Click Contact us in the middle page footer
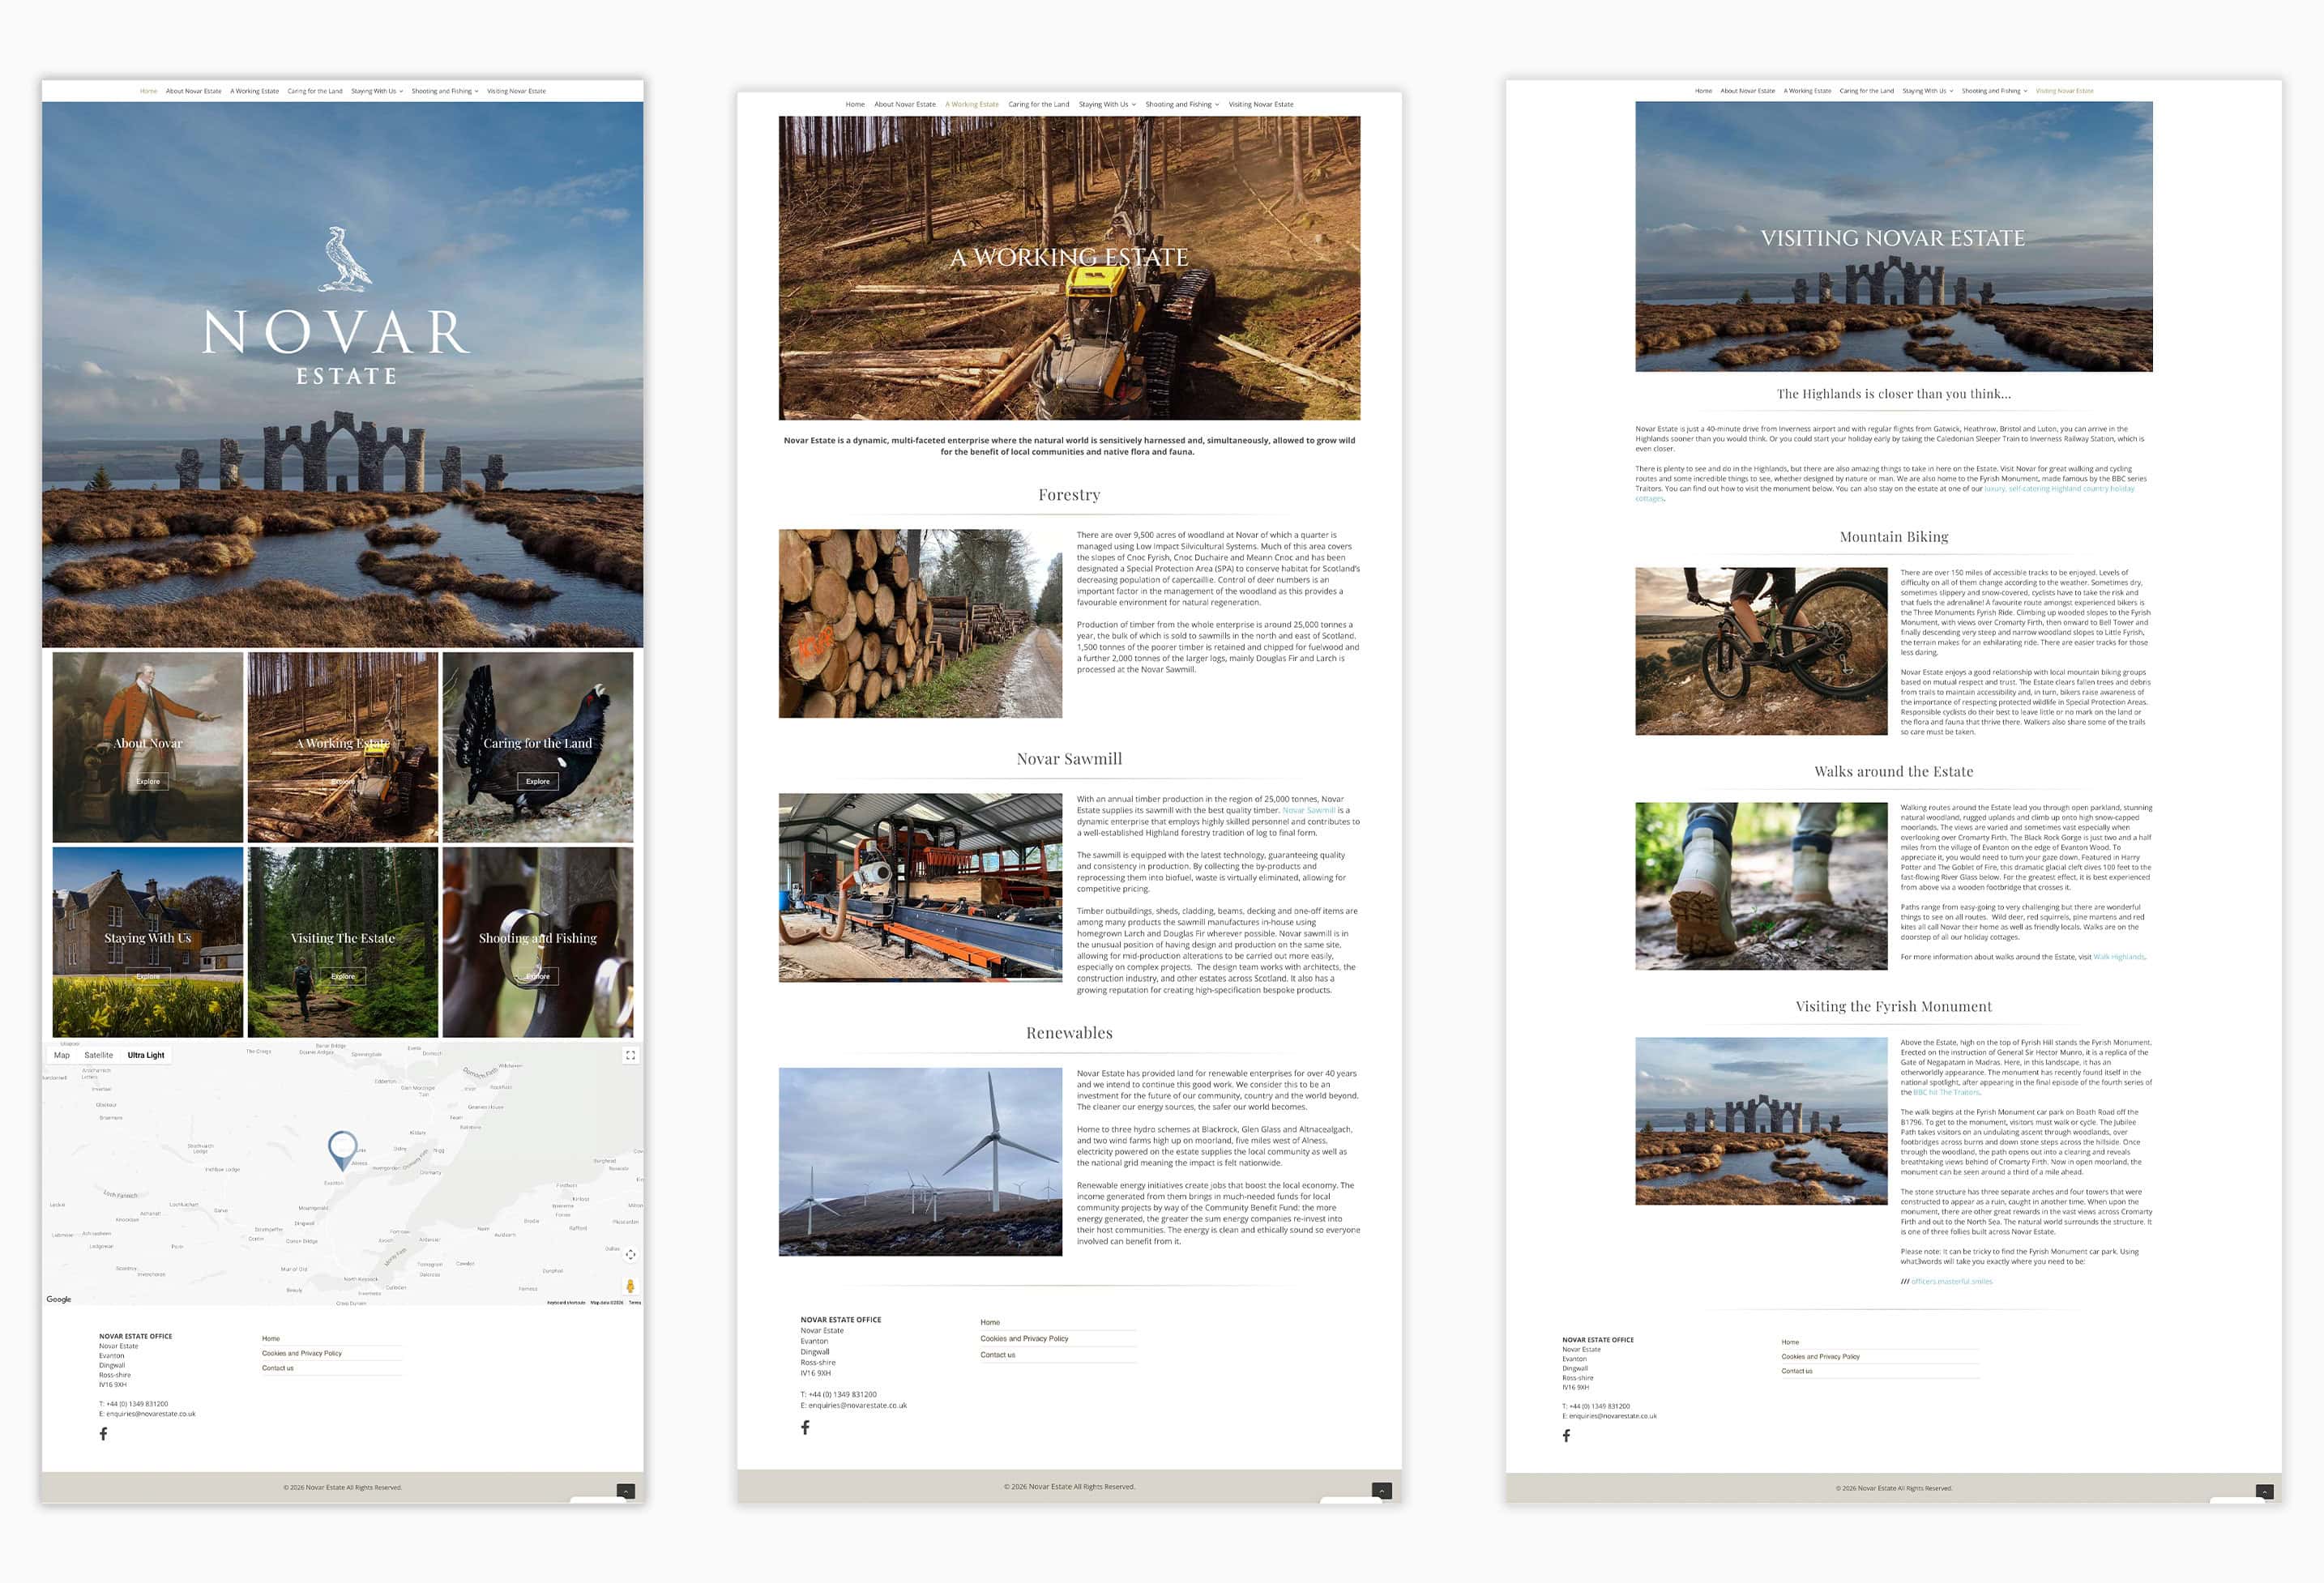Image resolution: width=2324 pixels, height=1583 pixels. 997,1355
